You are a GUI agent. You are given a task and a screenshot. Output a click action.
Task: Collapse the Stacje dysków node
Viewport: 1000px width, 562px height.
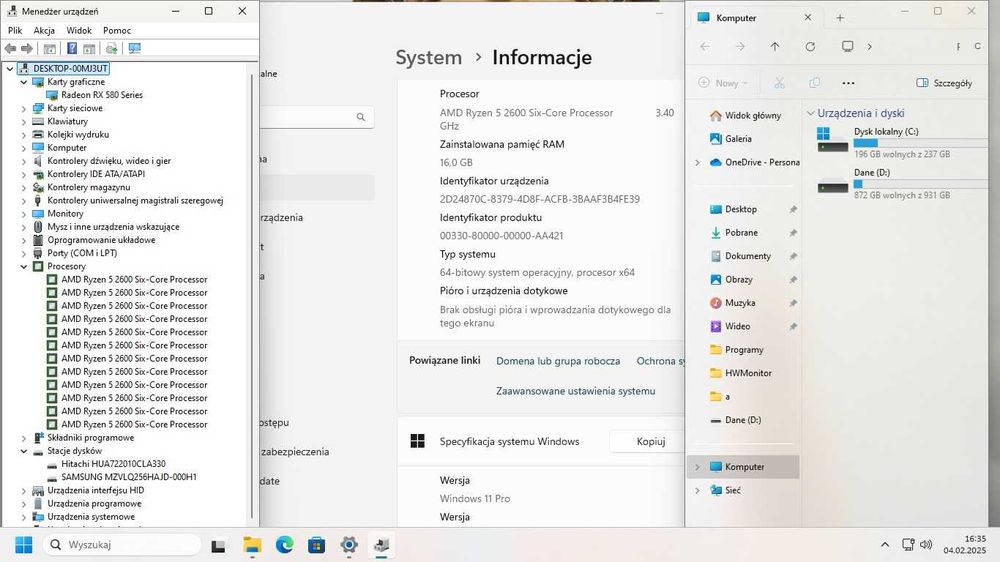coord(24,451)
